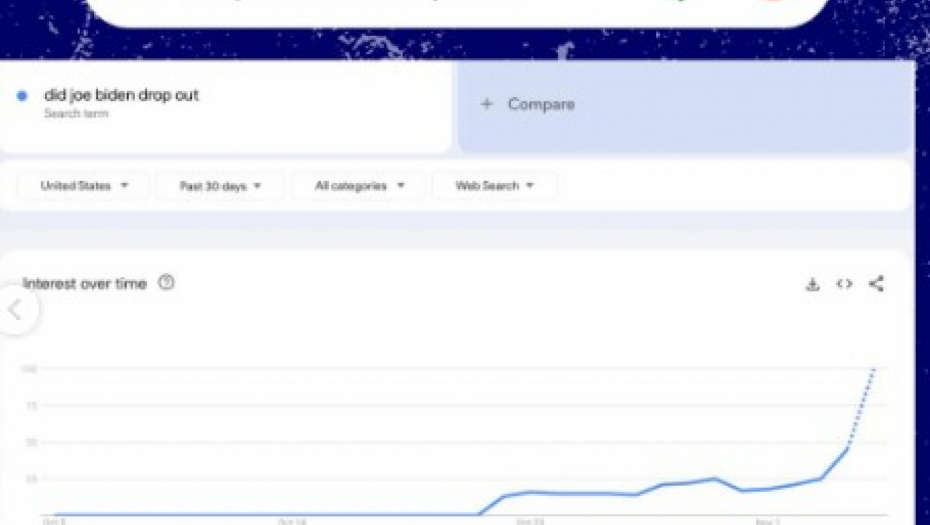Click the 100 y-axis label
930x525 pixels.
(x=30, y=369)
